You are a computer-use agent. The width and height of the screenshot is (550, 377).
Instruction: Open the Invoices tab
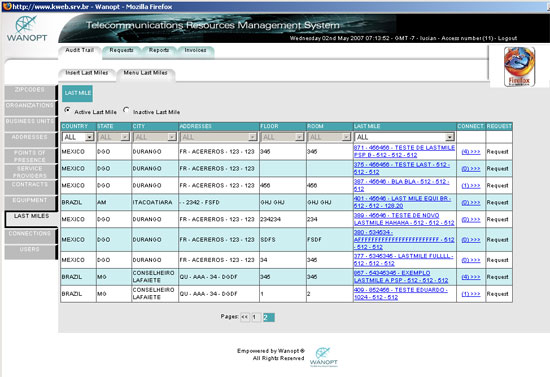(x=195, y=51)
